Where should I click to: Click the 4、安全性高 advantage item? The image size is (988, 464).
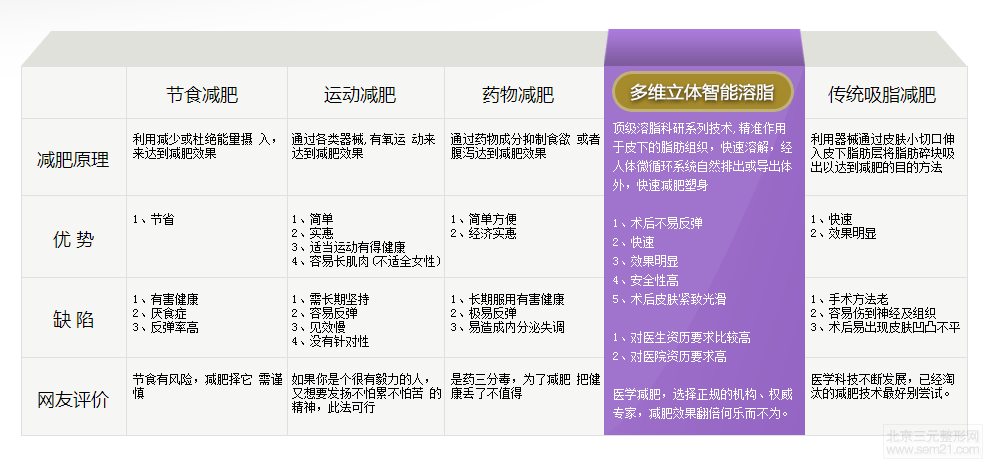pos(645,281)
